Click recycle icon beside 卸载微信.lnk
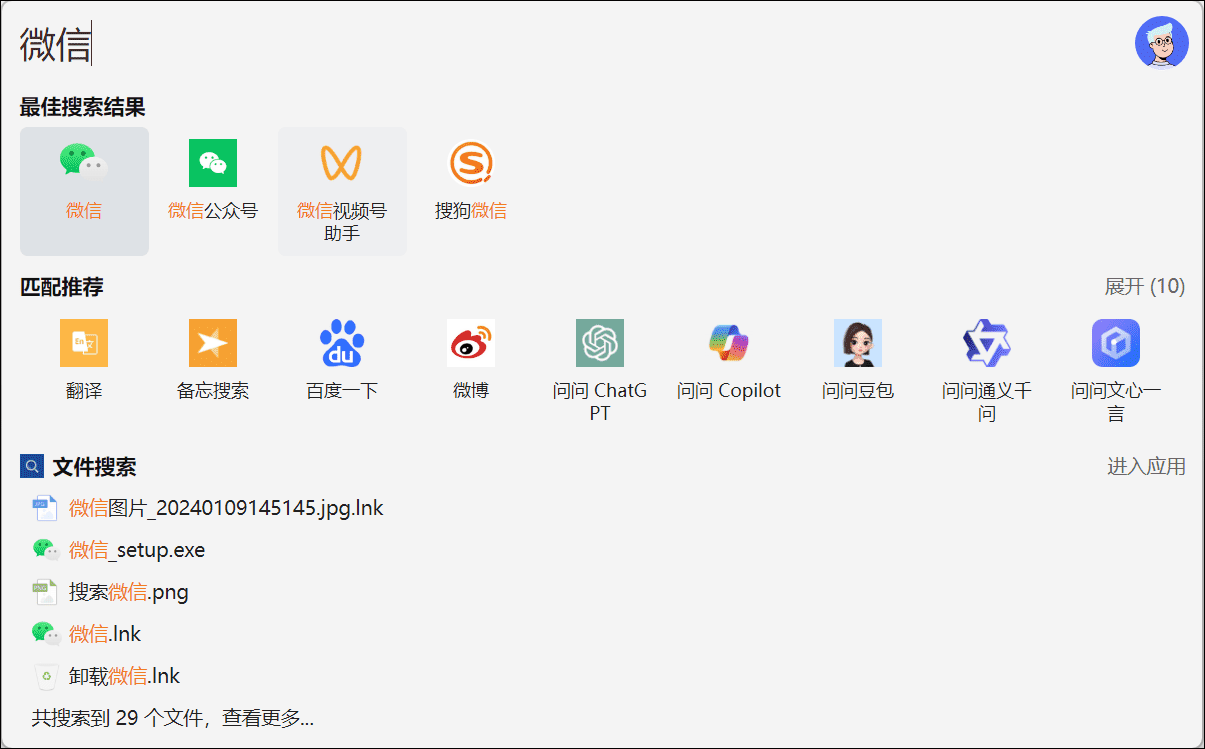This screenshot has height=749, width=1205. tap(45, 676)
